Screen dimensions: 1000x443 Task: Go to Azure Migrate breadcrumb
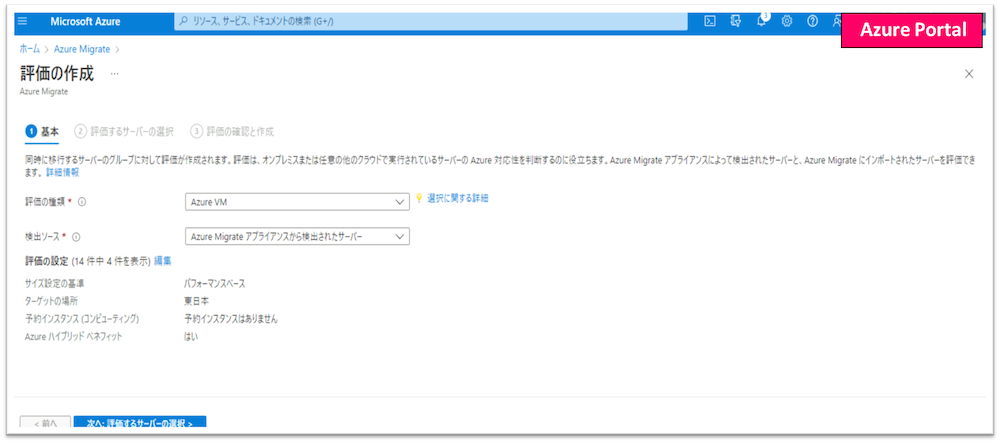coord(82,48)
